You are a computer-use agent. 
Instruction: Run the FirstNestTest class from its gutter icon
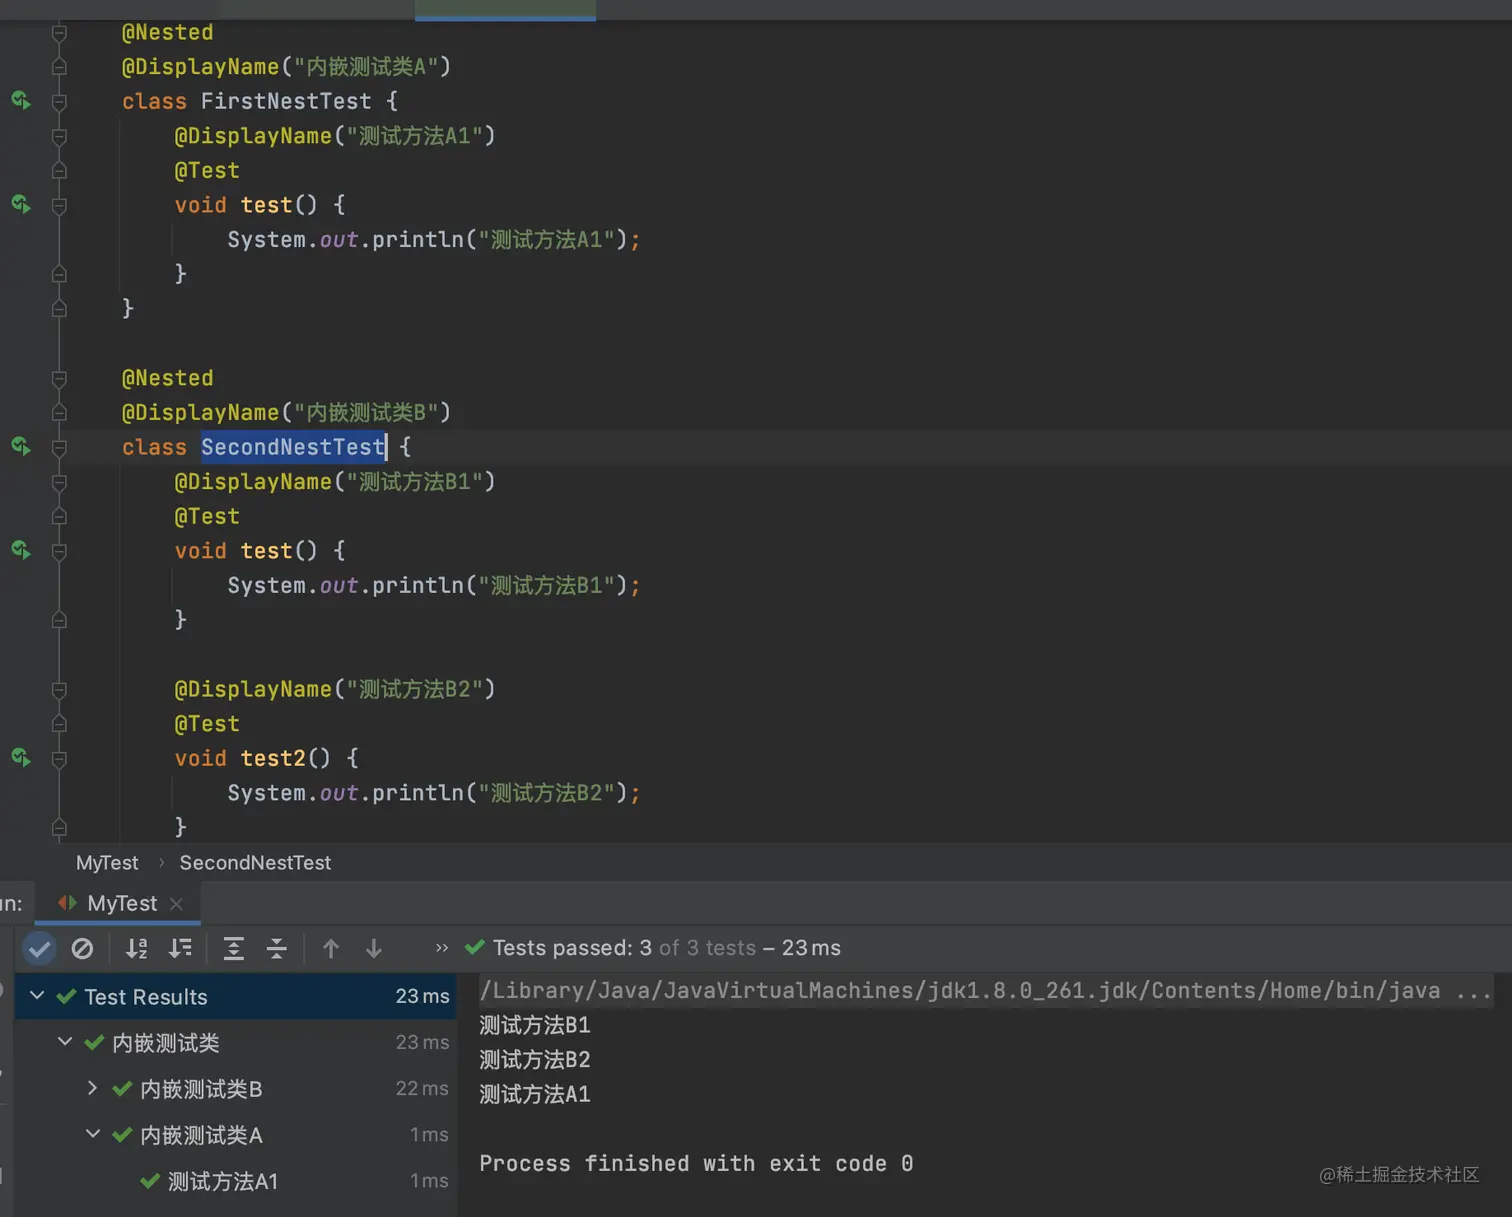click(x=20, y=100)
